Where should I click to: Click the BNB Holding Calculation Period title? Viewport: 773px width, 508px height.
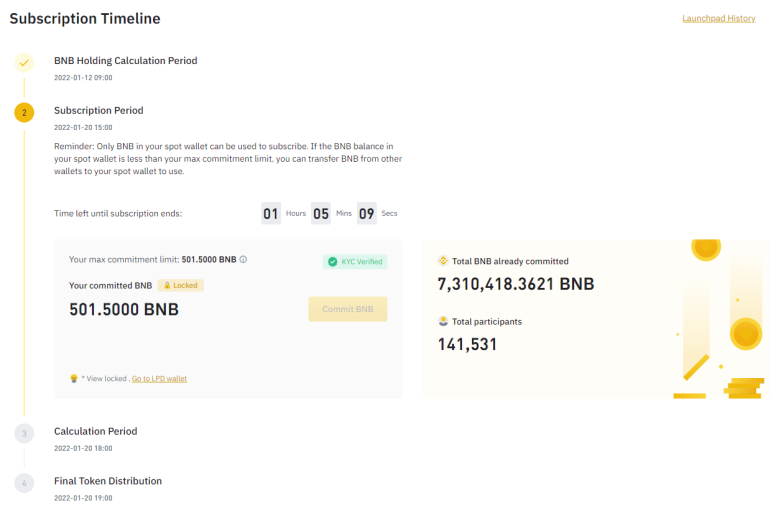pyautogui.click(x=126, y=61)
